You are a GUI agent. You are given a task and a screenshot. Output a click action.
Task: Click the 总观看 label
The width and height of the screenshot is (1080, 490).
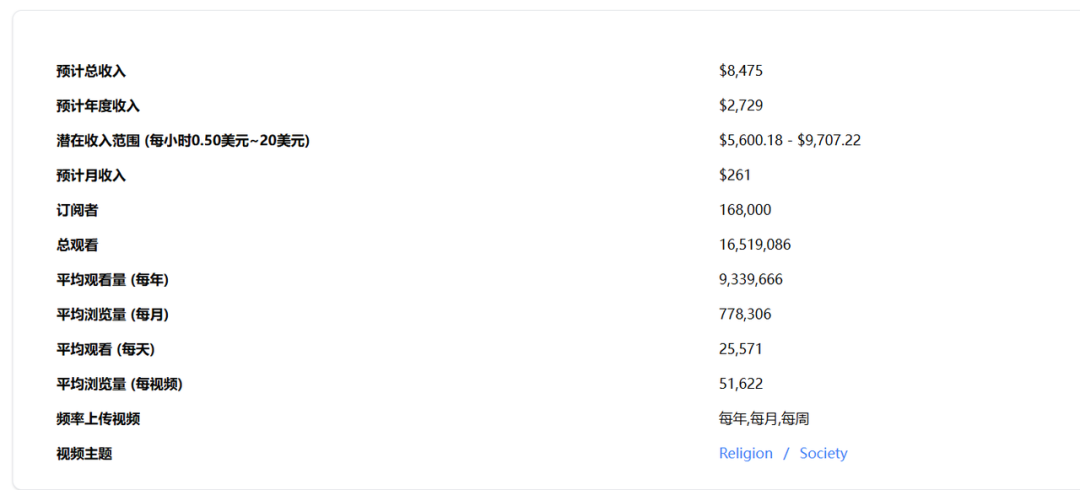point(77,245)
